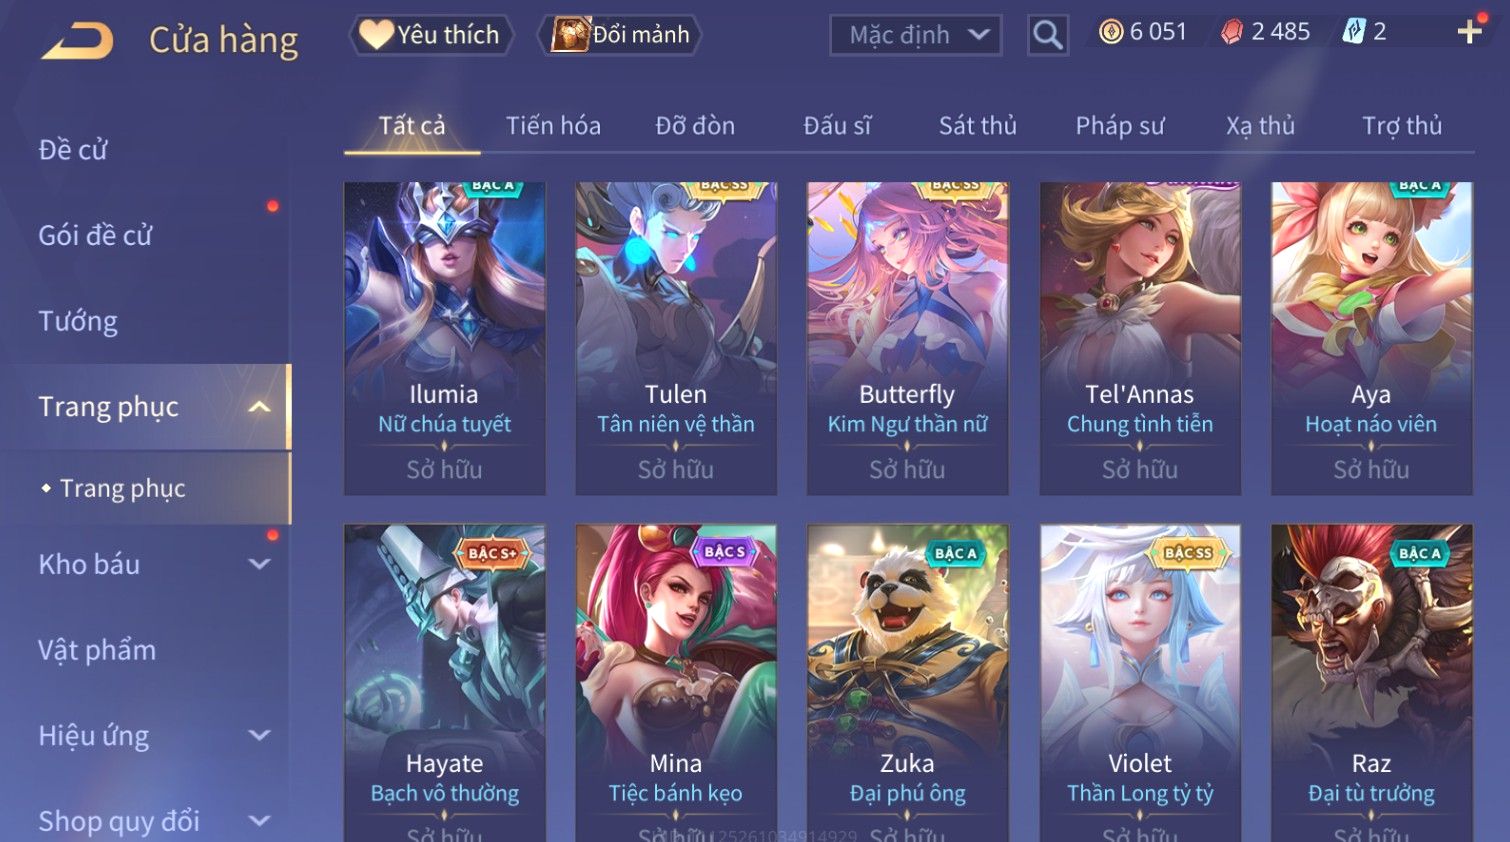Open Tướng in the sidebar

click(x=78, y=321)
